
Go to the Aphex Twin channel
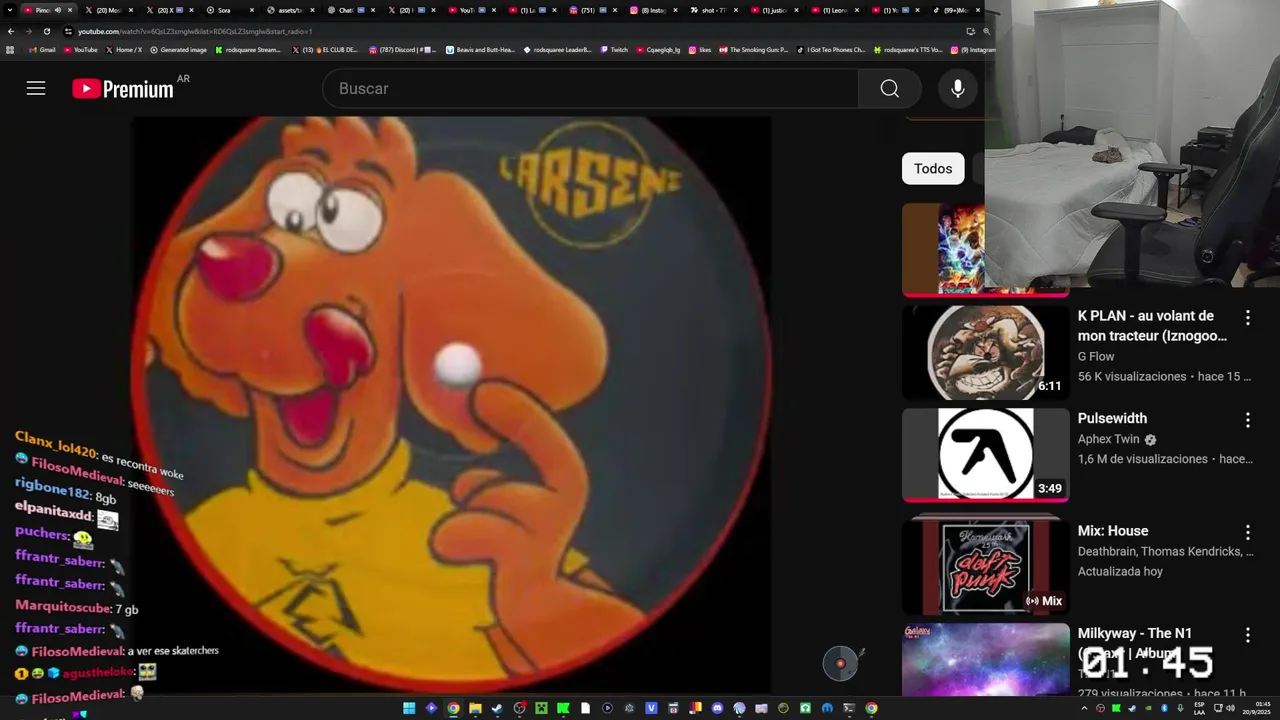[x=1108, y=439]
